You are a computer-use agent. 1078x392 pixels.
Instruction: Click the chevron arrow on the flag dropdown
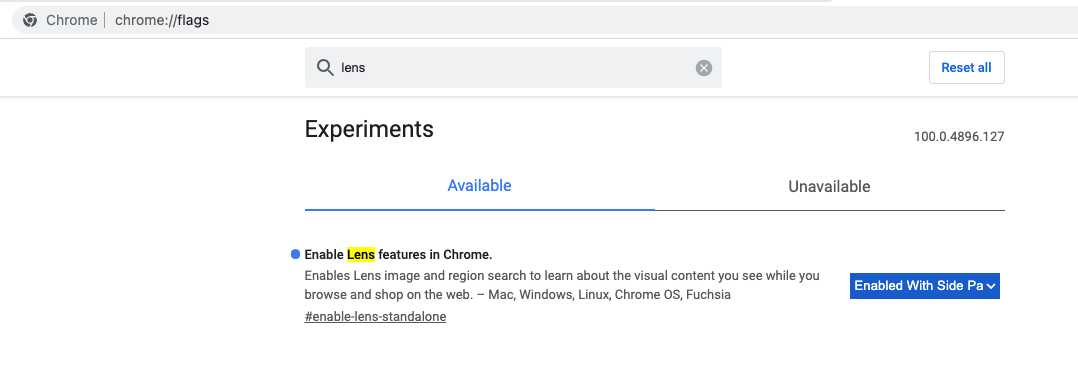point(991,286)
